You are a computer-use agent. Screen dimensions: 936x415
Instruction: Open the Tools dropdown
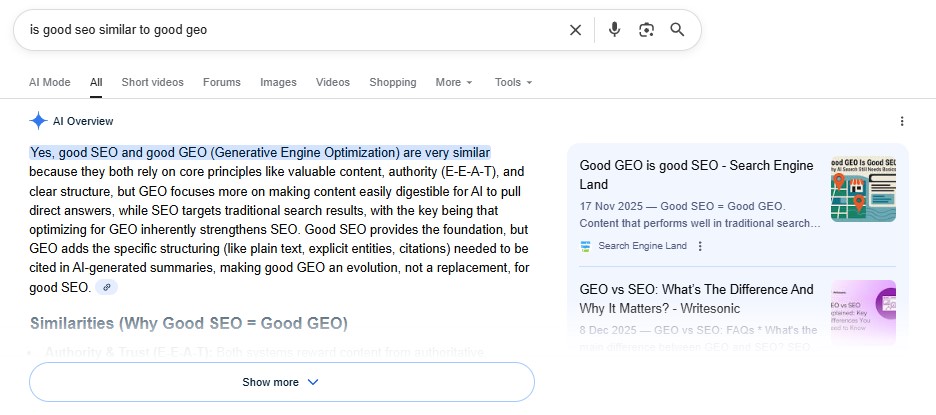[513, 82]
